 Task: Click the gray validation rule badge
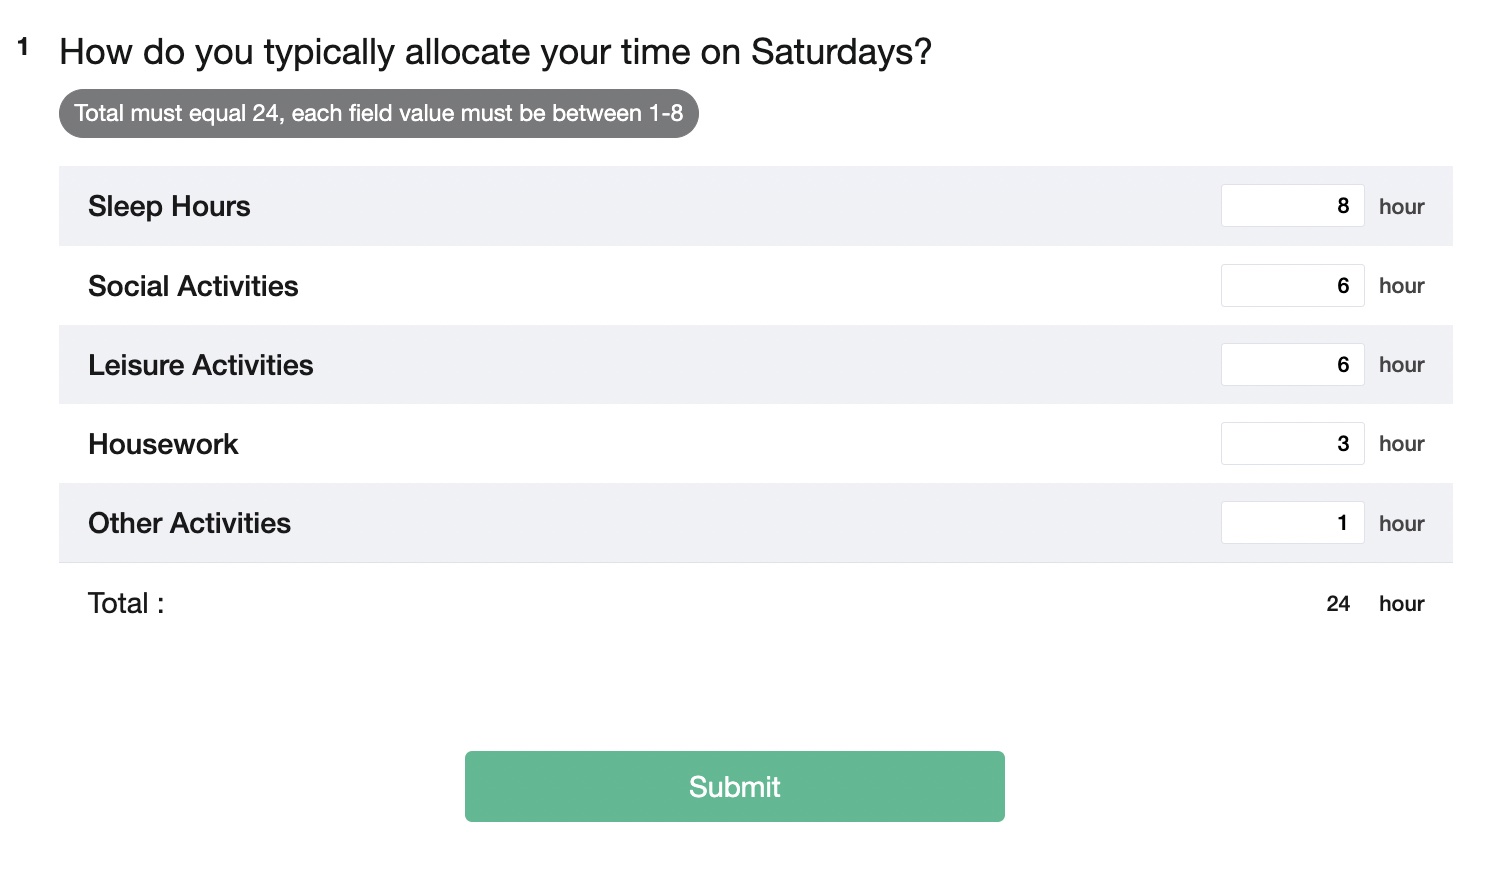click(378, 113)
